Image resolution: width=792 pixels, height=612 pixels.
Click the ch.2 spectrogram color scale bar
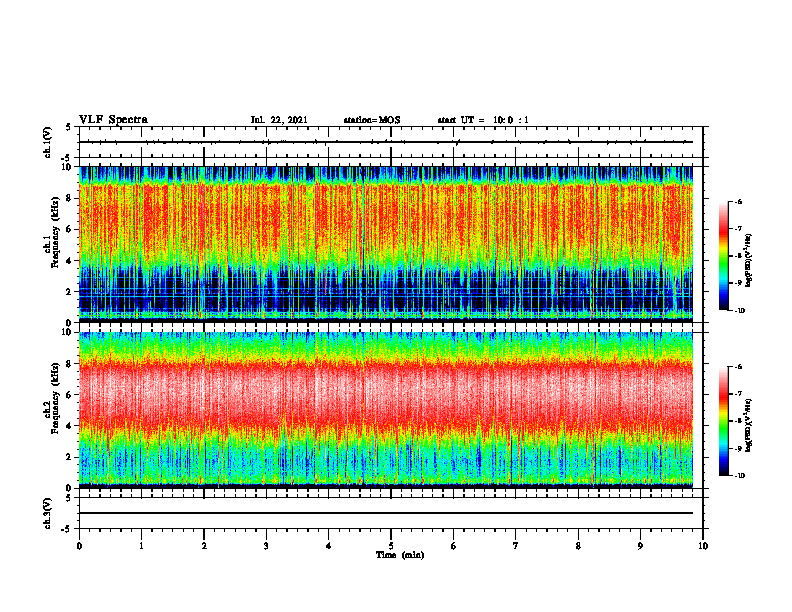click(x=723, y=421)
